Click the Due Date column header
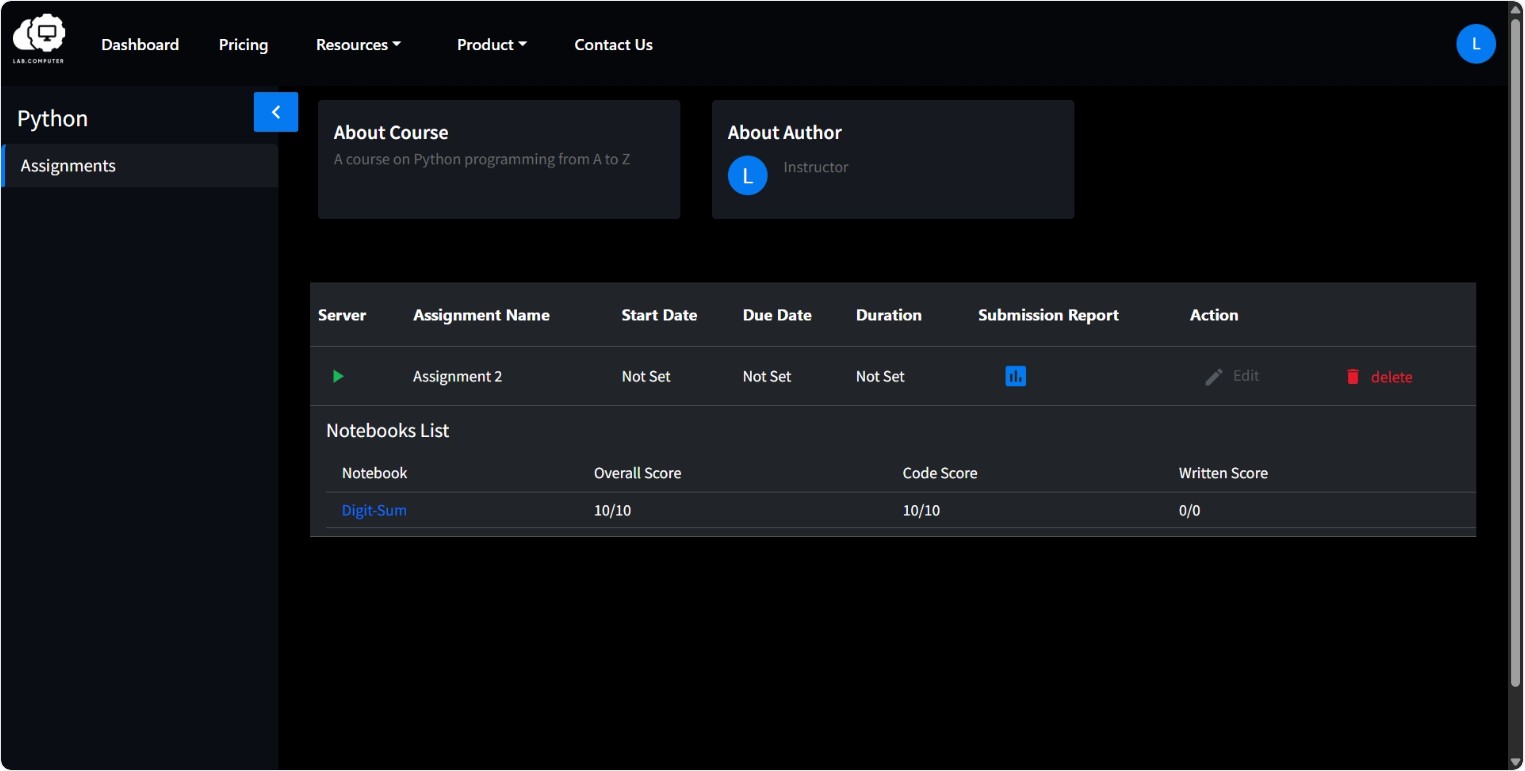This screenshot has width=1525, height=771. [x=777, y=315]
